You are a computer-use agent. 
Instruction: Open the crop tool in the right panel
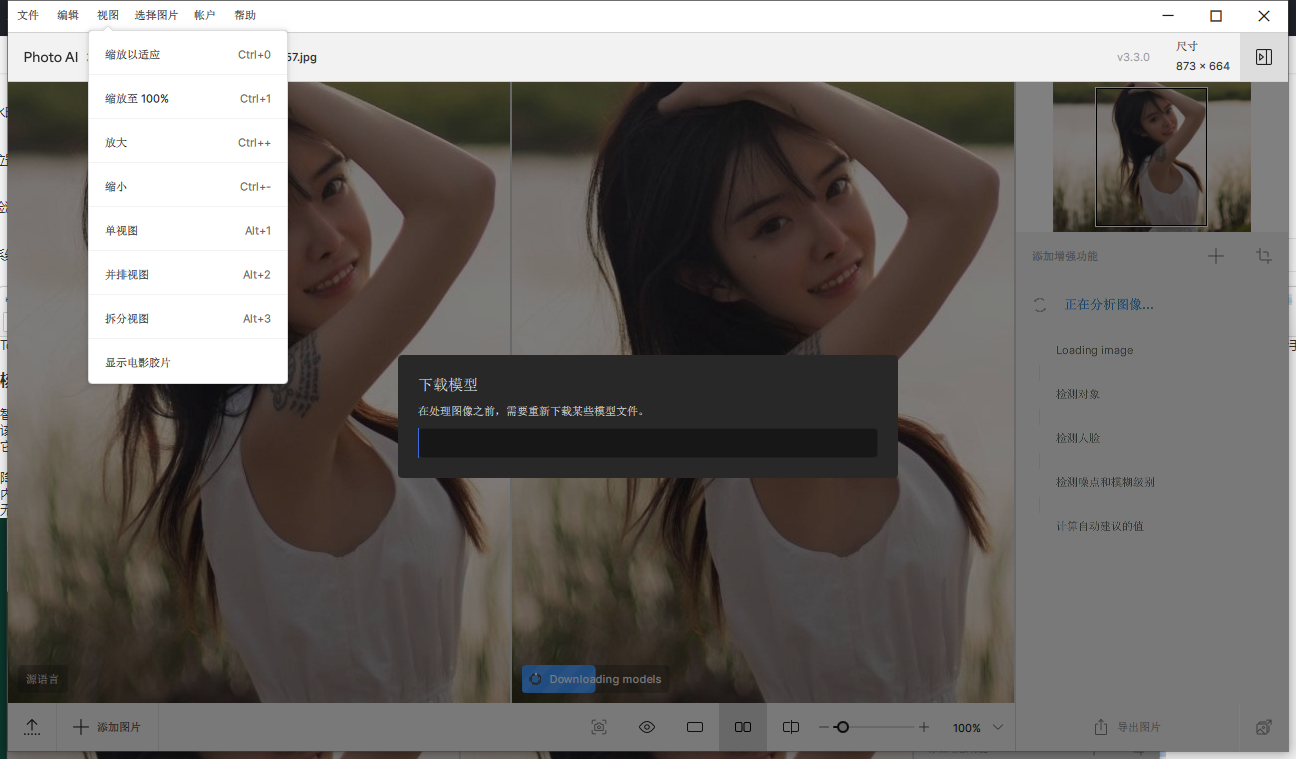1264,256
